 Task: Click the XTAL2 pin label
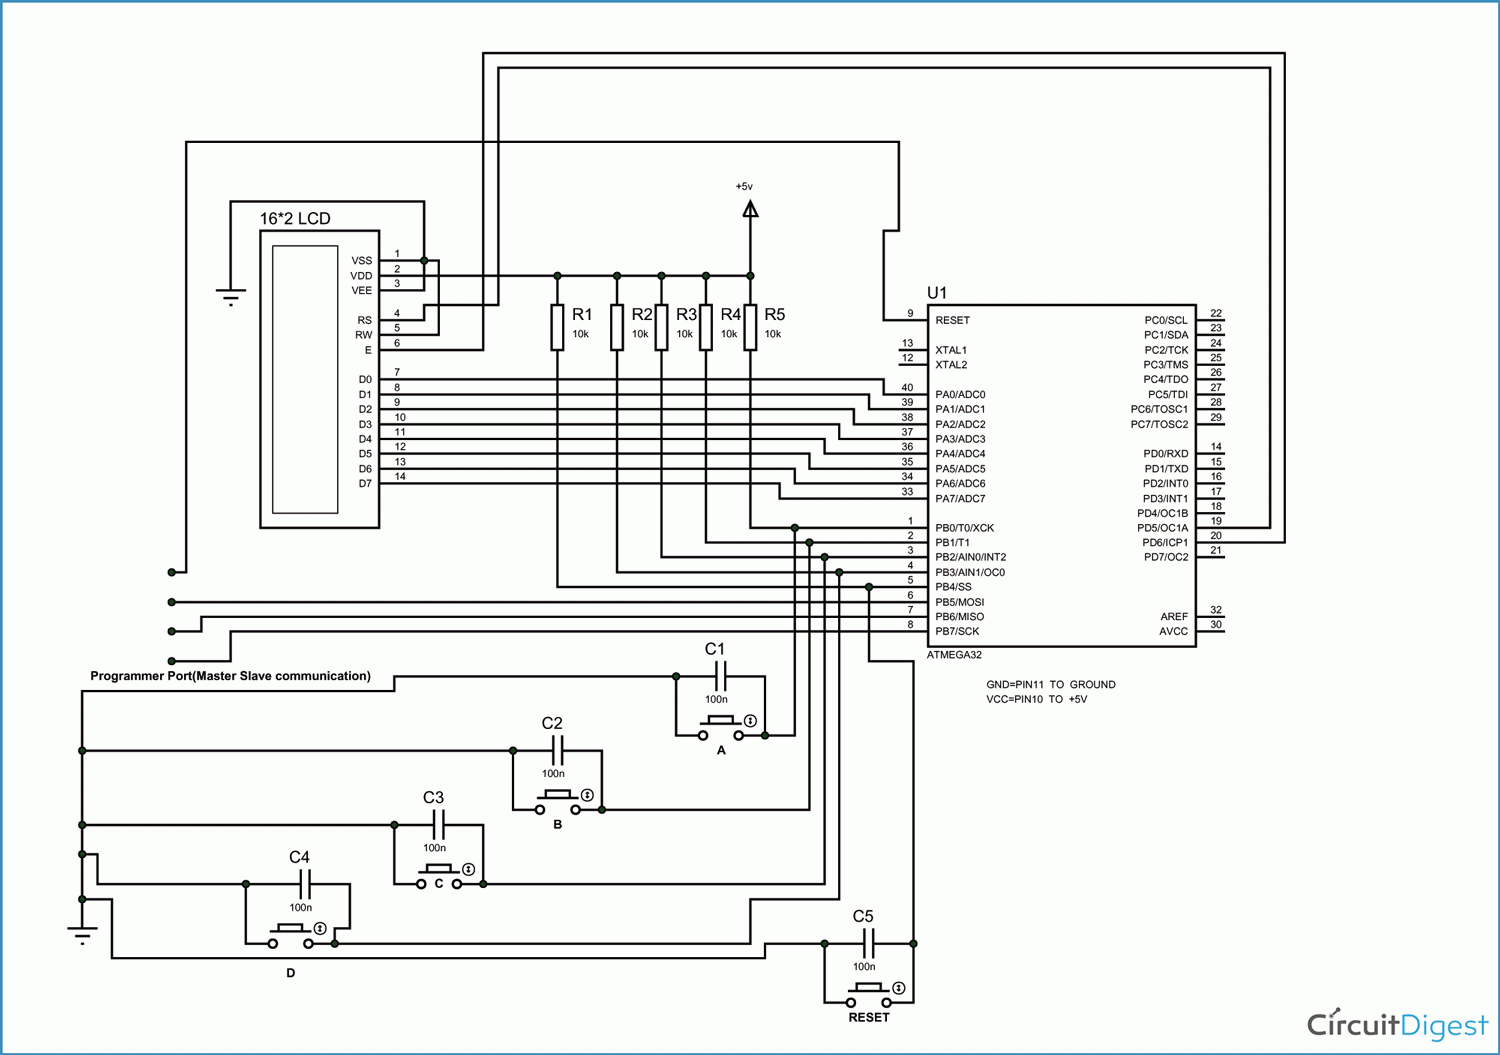[x=951, y=365]
